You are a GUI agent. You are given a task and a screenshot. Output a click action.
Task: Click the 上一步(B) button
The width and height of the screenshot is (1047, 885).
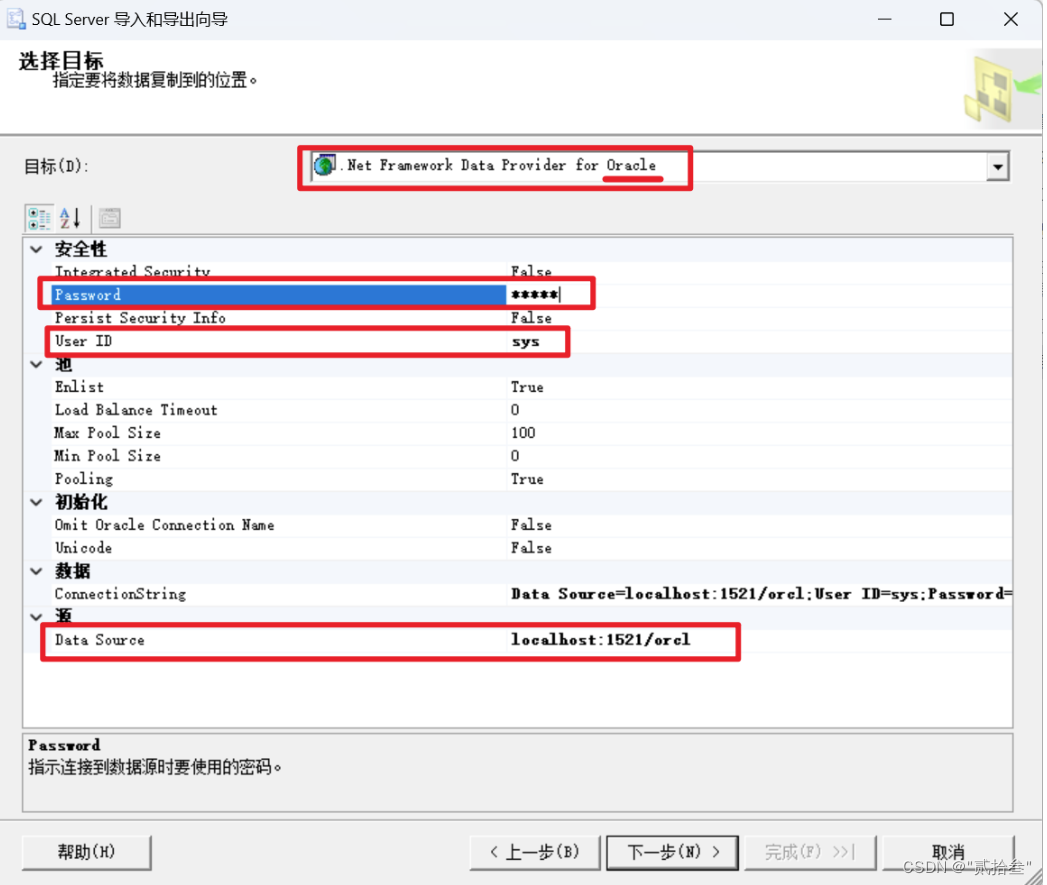point(535,852)
